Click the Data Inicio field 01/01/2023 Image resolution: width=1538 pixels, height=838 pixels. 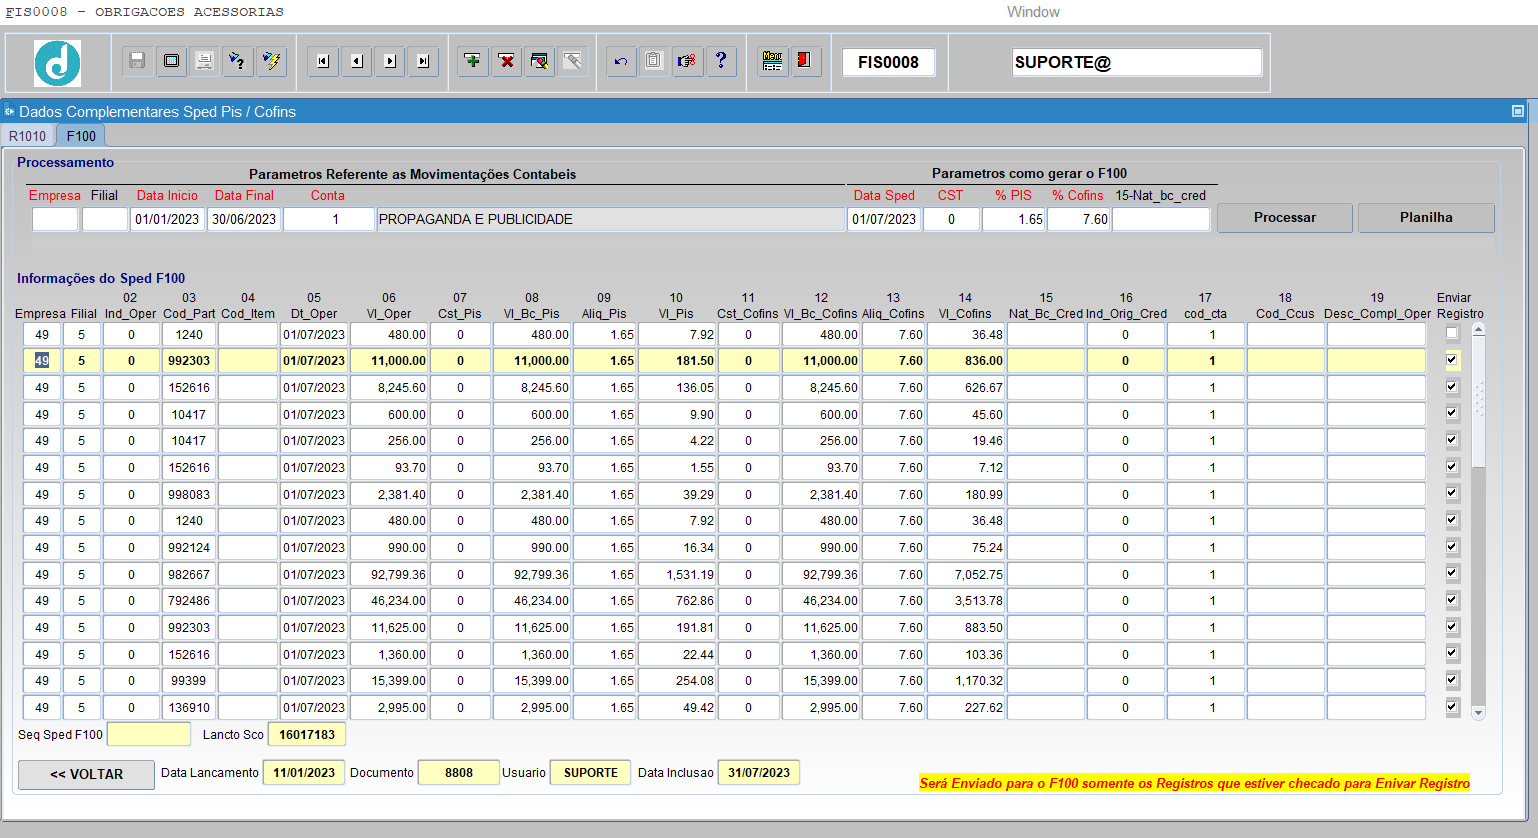click(167, 219)
